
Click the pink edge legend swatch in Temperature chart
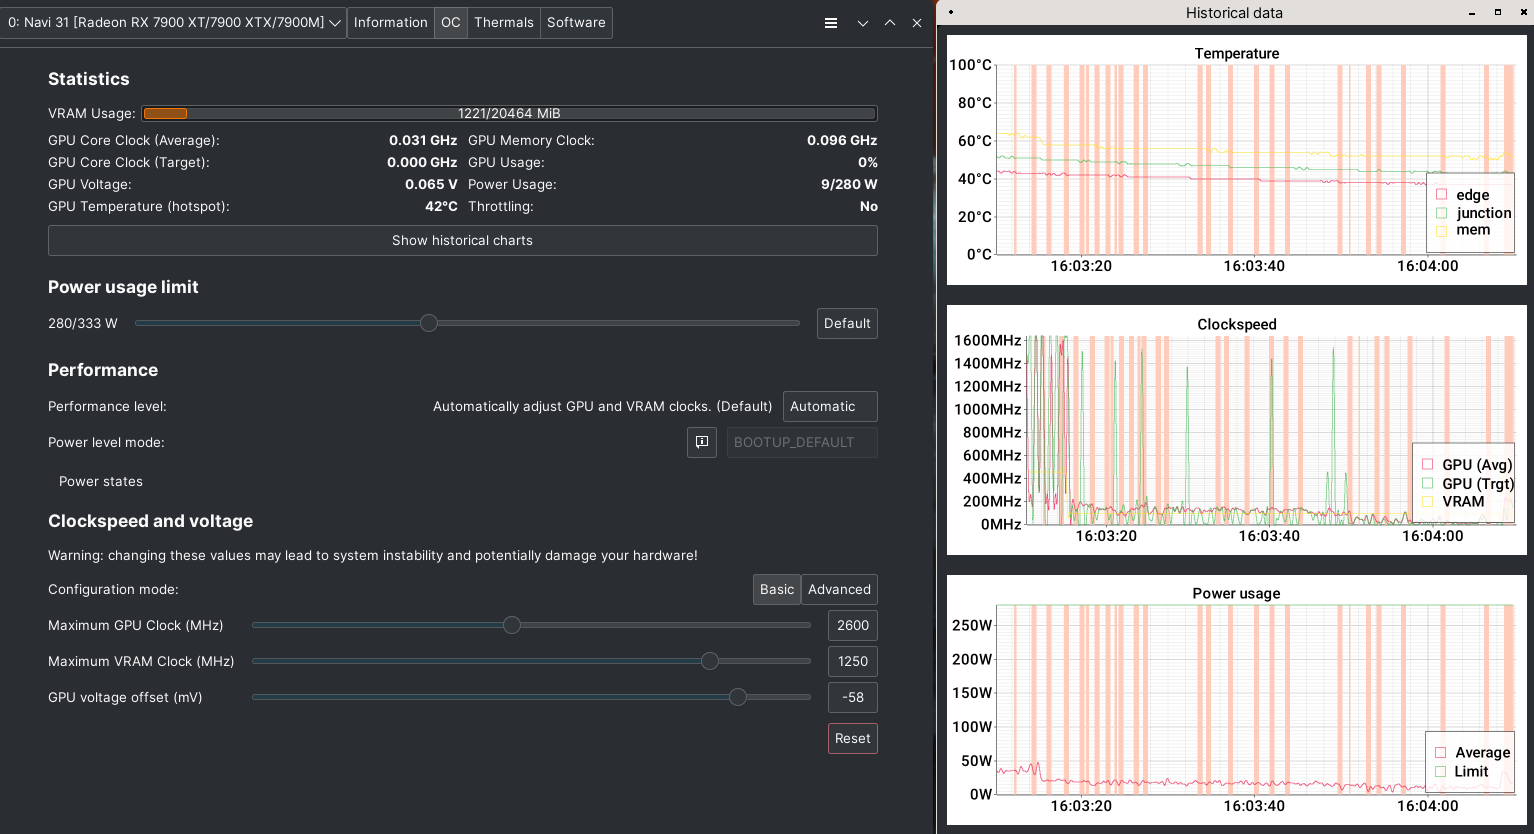[1441, 195]
